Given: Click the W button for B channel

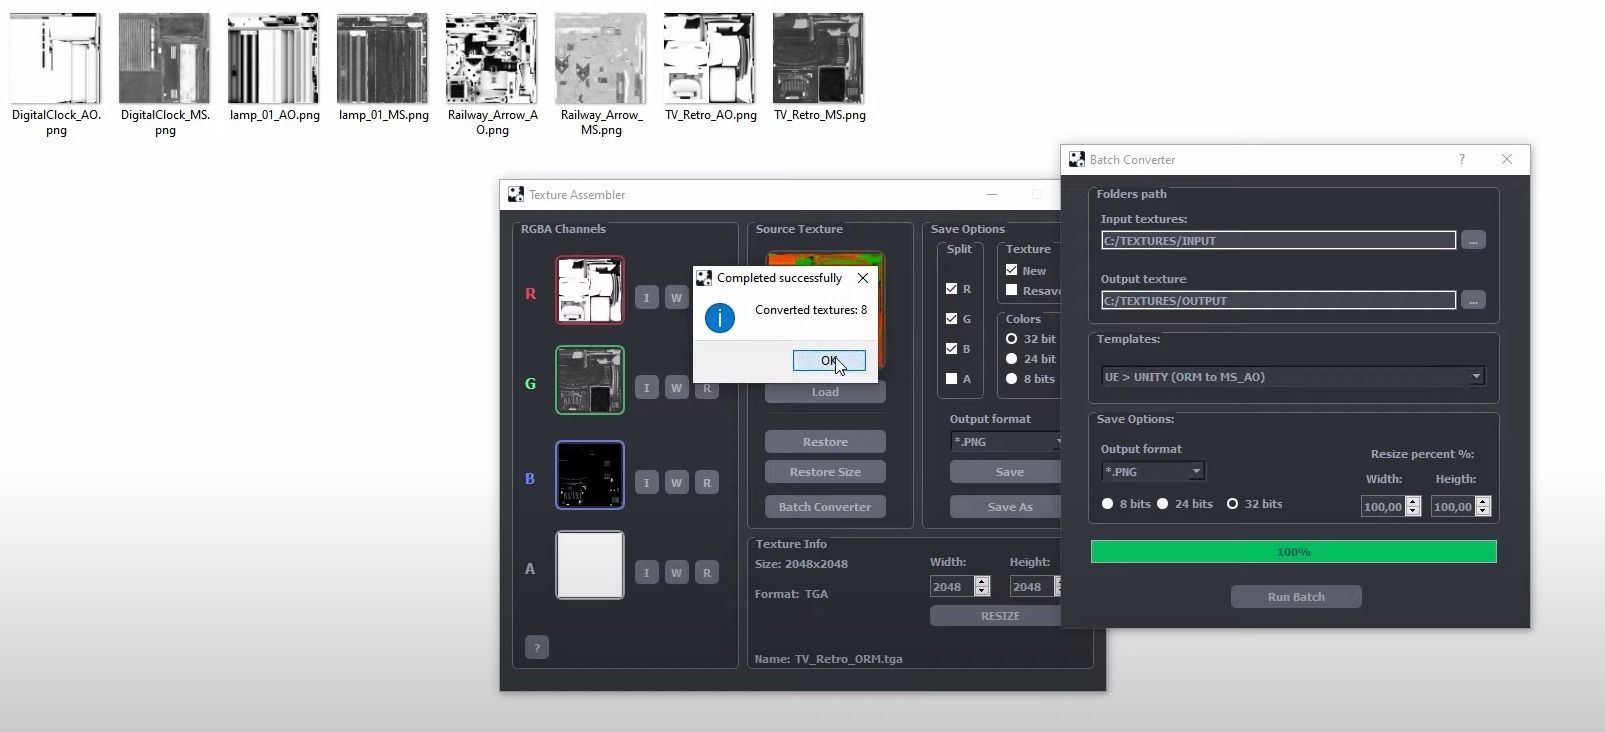Looking at the screenshot, I should point(676,482).
